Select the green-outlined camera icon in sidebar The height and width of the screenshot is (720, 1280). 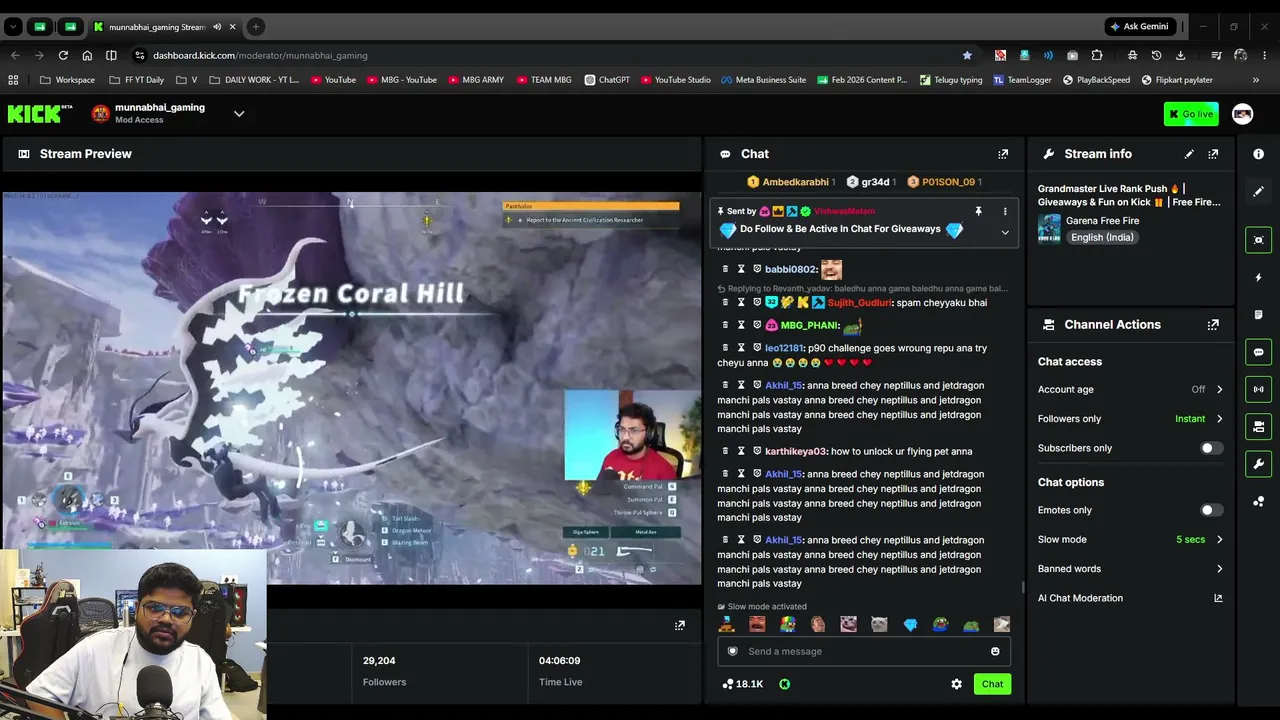point(1259,240)
